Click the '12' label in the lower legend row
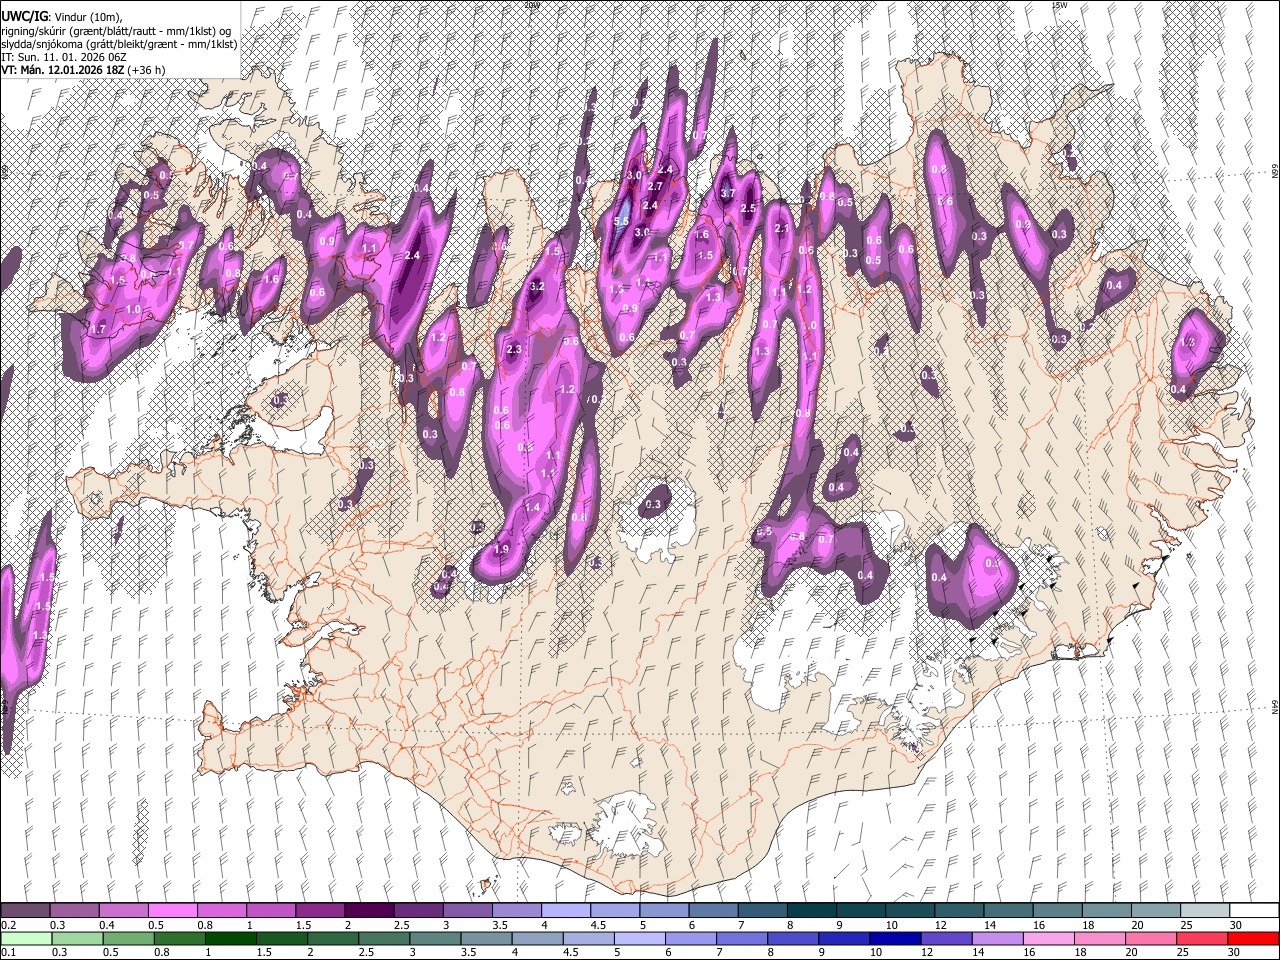Image resolution: width=1280 pixels, height=960 pixels. coord(927,952)
